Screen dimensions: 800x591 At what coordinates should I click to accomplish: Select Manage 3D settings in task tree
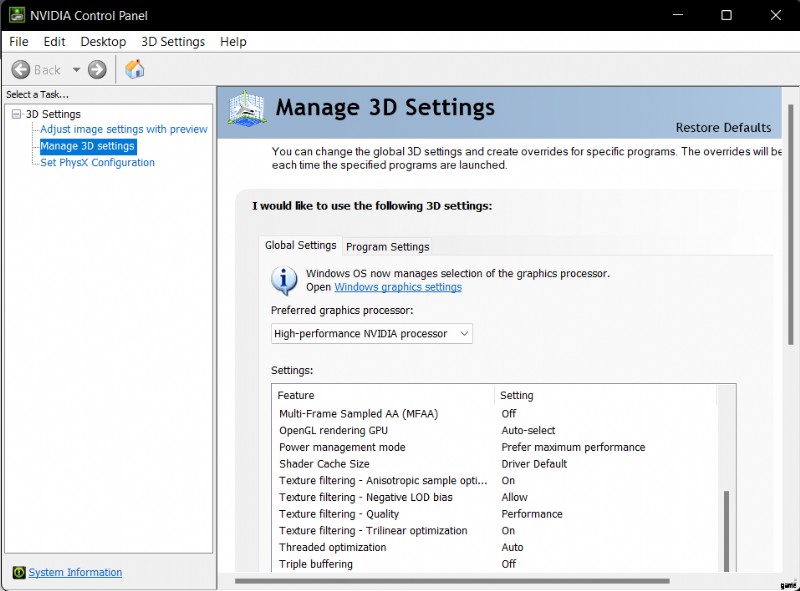[88, 146]
